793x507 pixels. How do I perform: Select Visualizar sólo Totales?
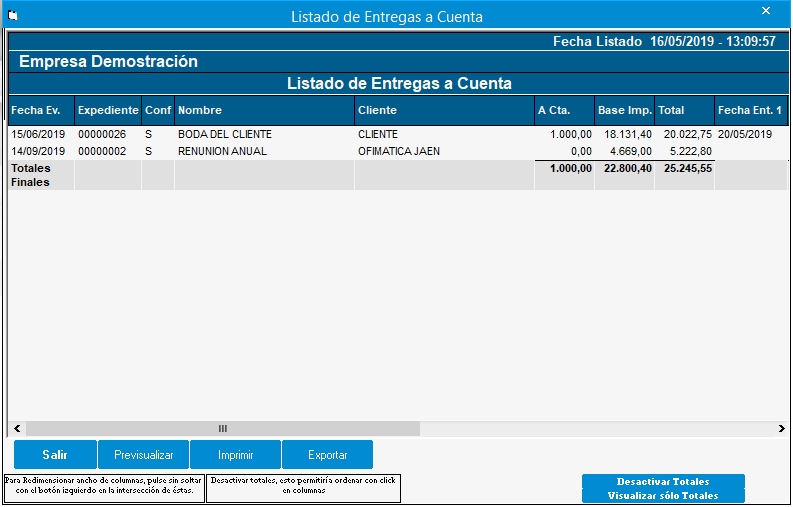[x=663, y=495]
